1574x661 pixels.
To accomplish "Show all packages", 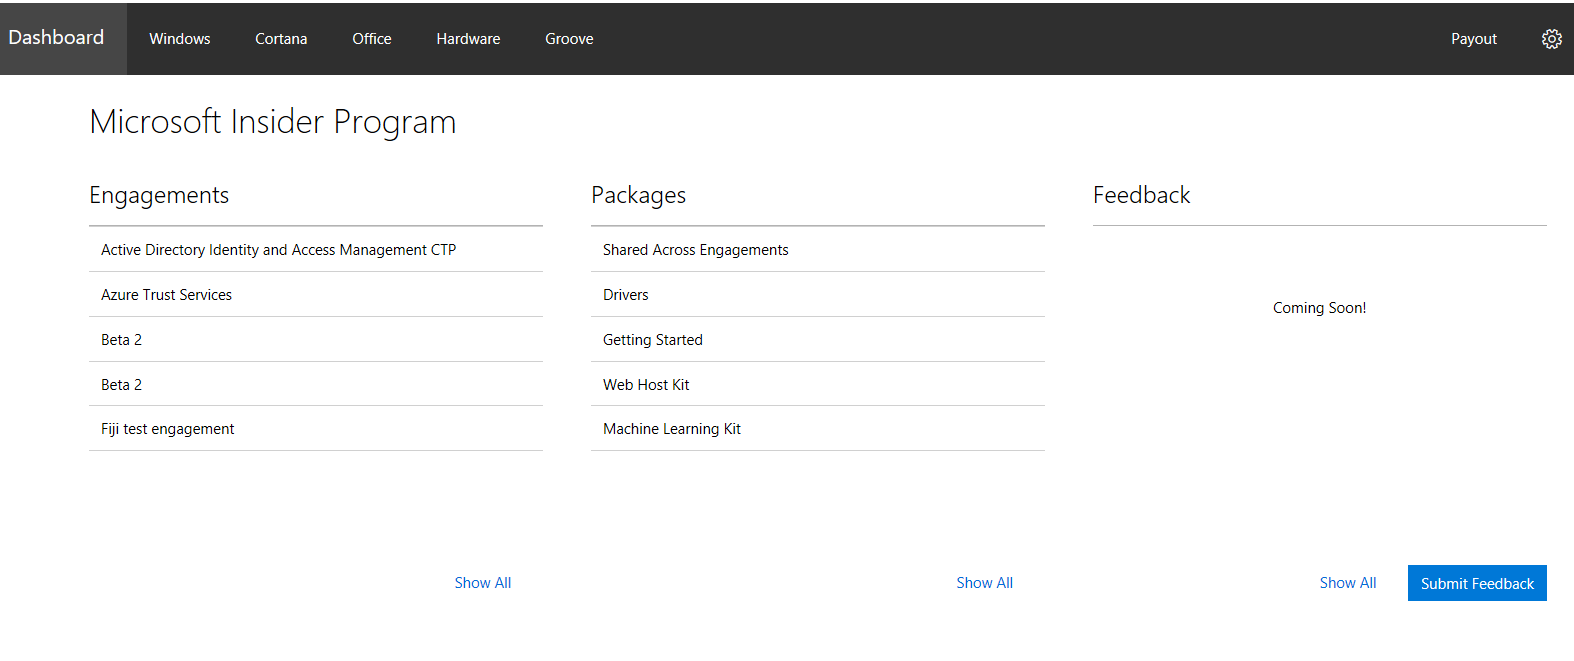I will (x=985, y=583).
